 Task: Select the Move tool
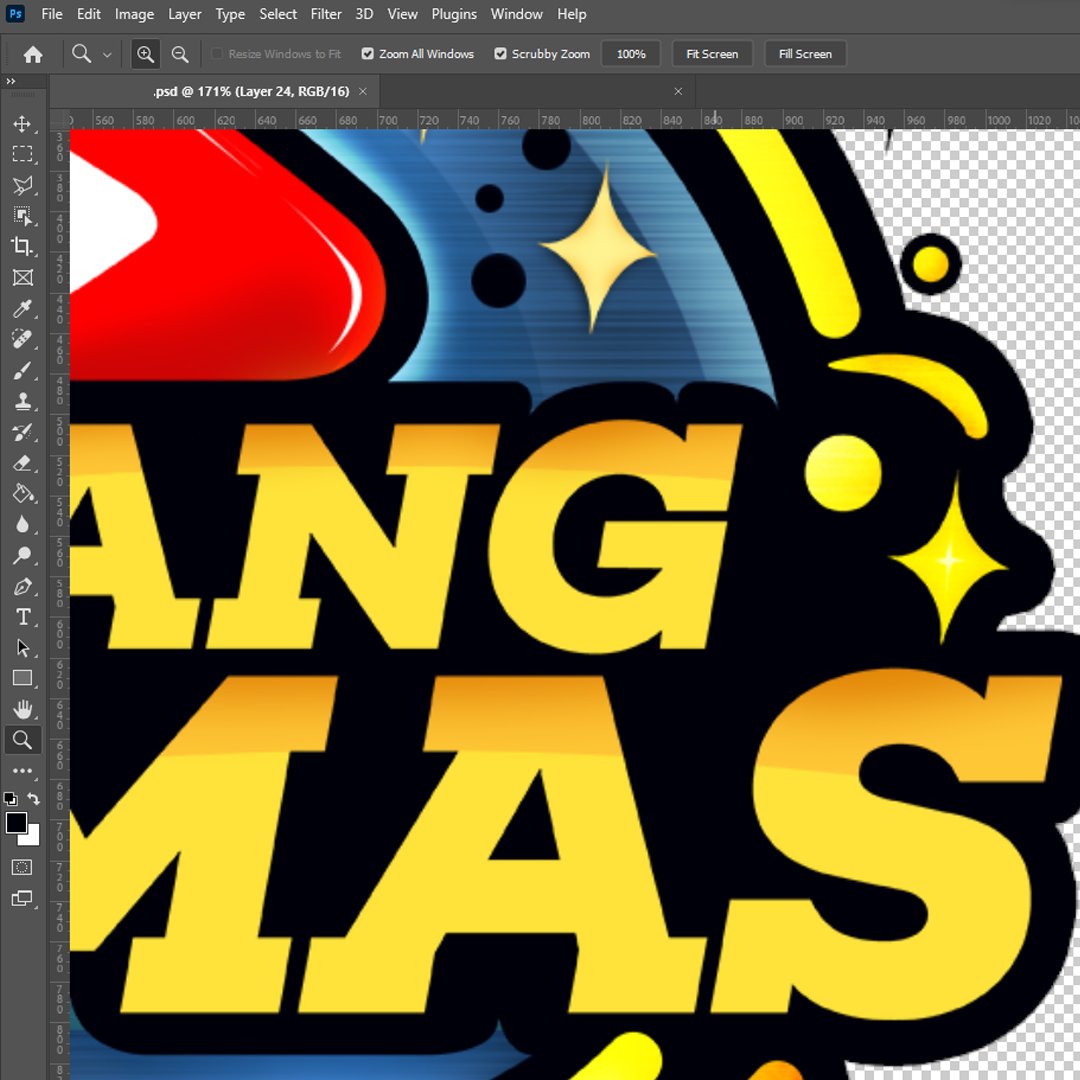22,124
